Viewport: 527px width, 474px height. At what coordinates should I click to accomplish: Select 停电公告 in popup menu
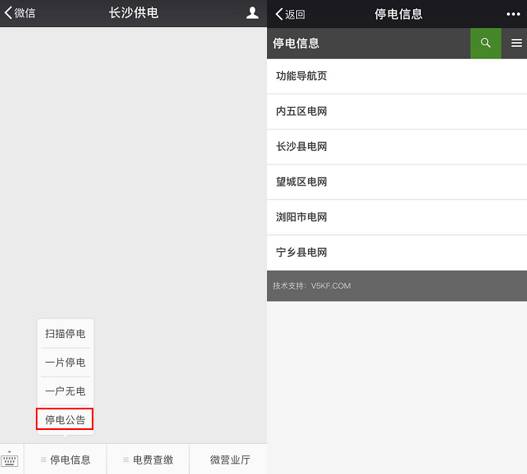pyautogui.click(x=65, y=419)
